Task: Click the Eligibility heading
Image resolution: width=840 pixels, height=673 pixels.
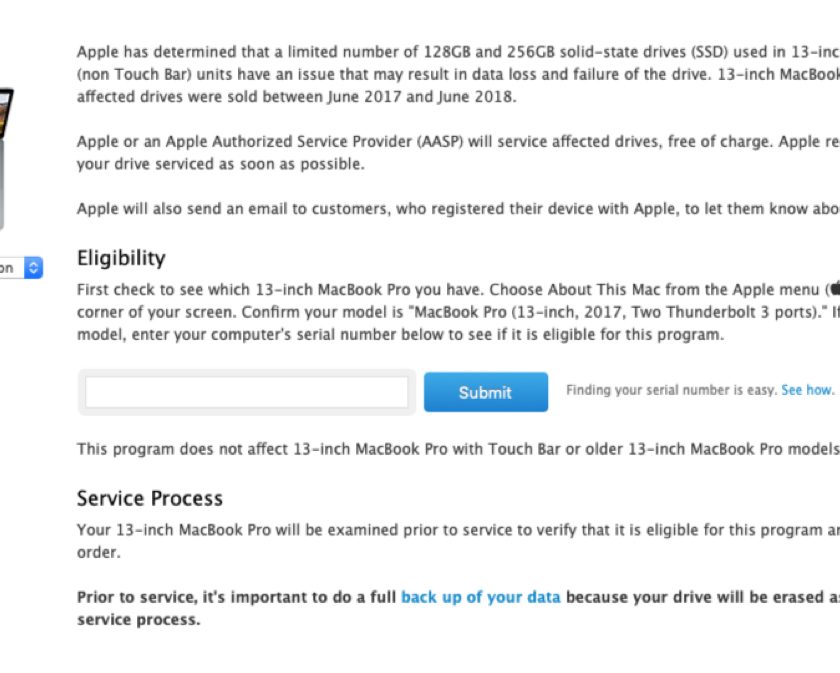Action: click(x=121, y=258)
